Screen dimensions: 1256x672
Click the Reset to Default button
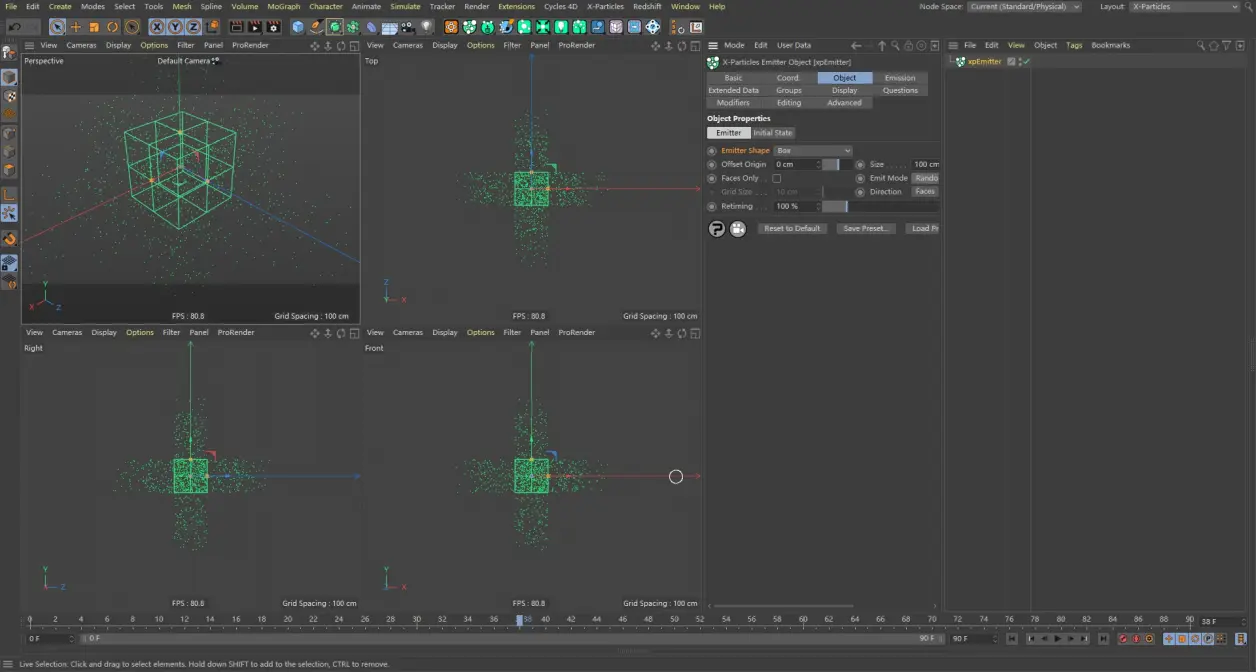[792, 228]
